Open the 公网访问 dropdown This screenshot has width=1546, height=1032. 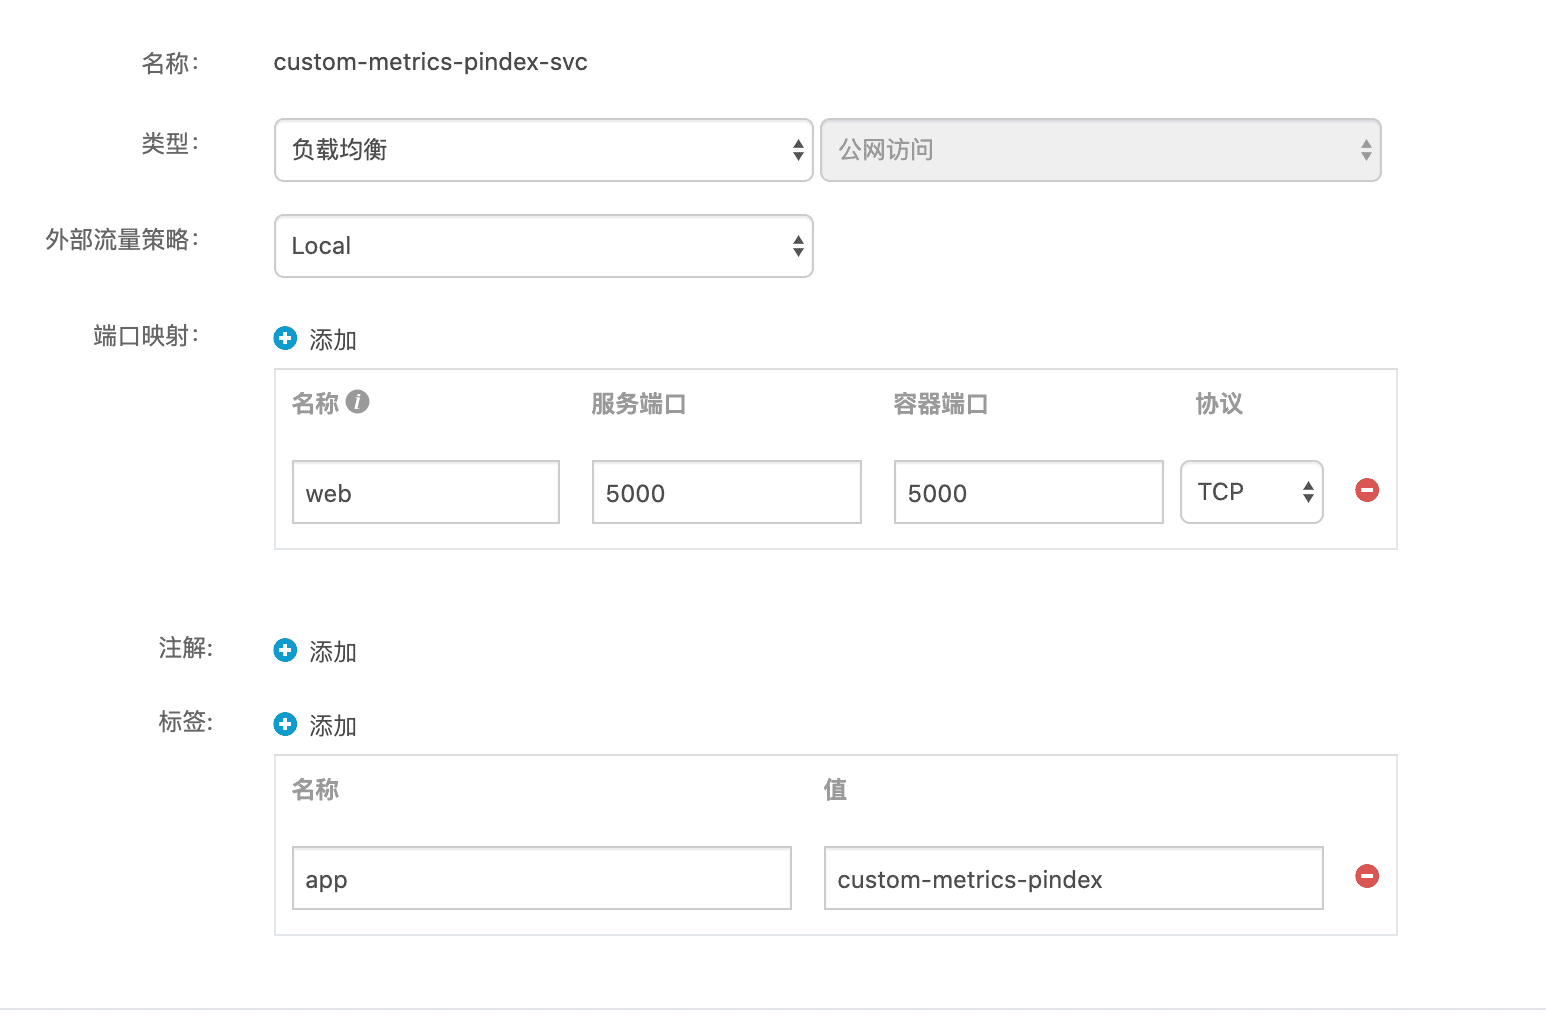1100,150
